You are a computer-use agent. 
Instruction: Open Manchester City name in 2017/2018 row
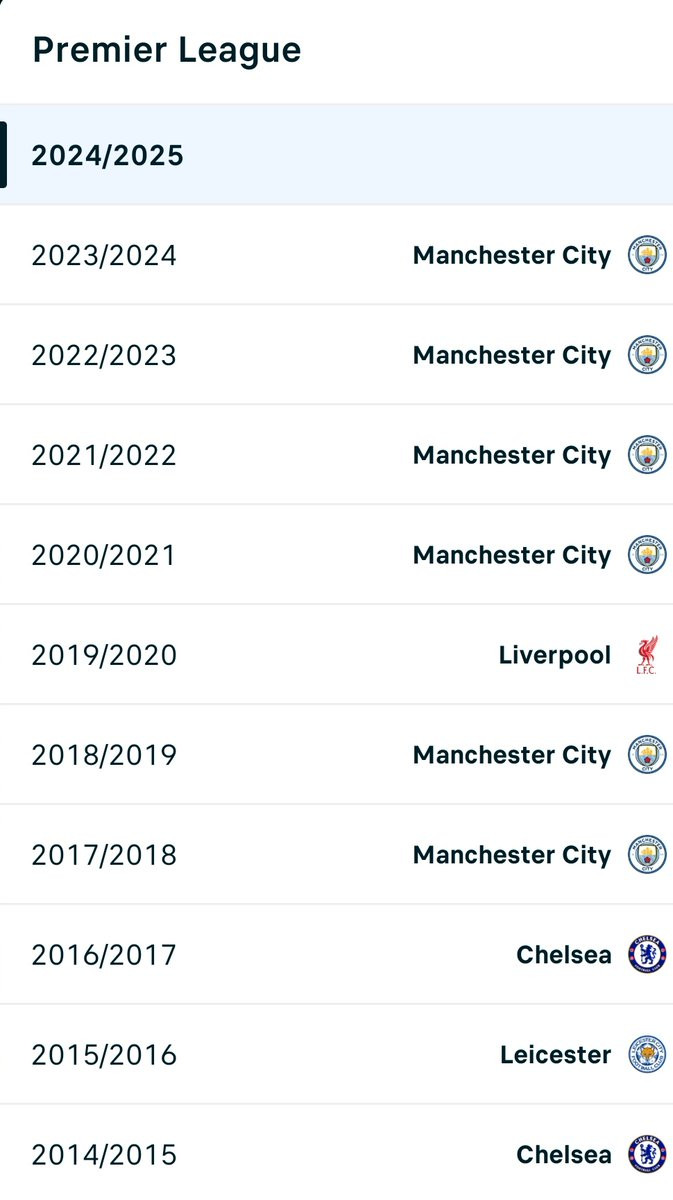pos(511,855)
